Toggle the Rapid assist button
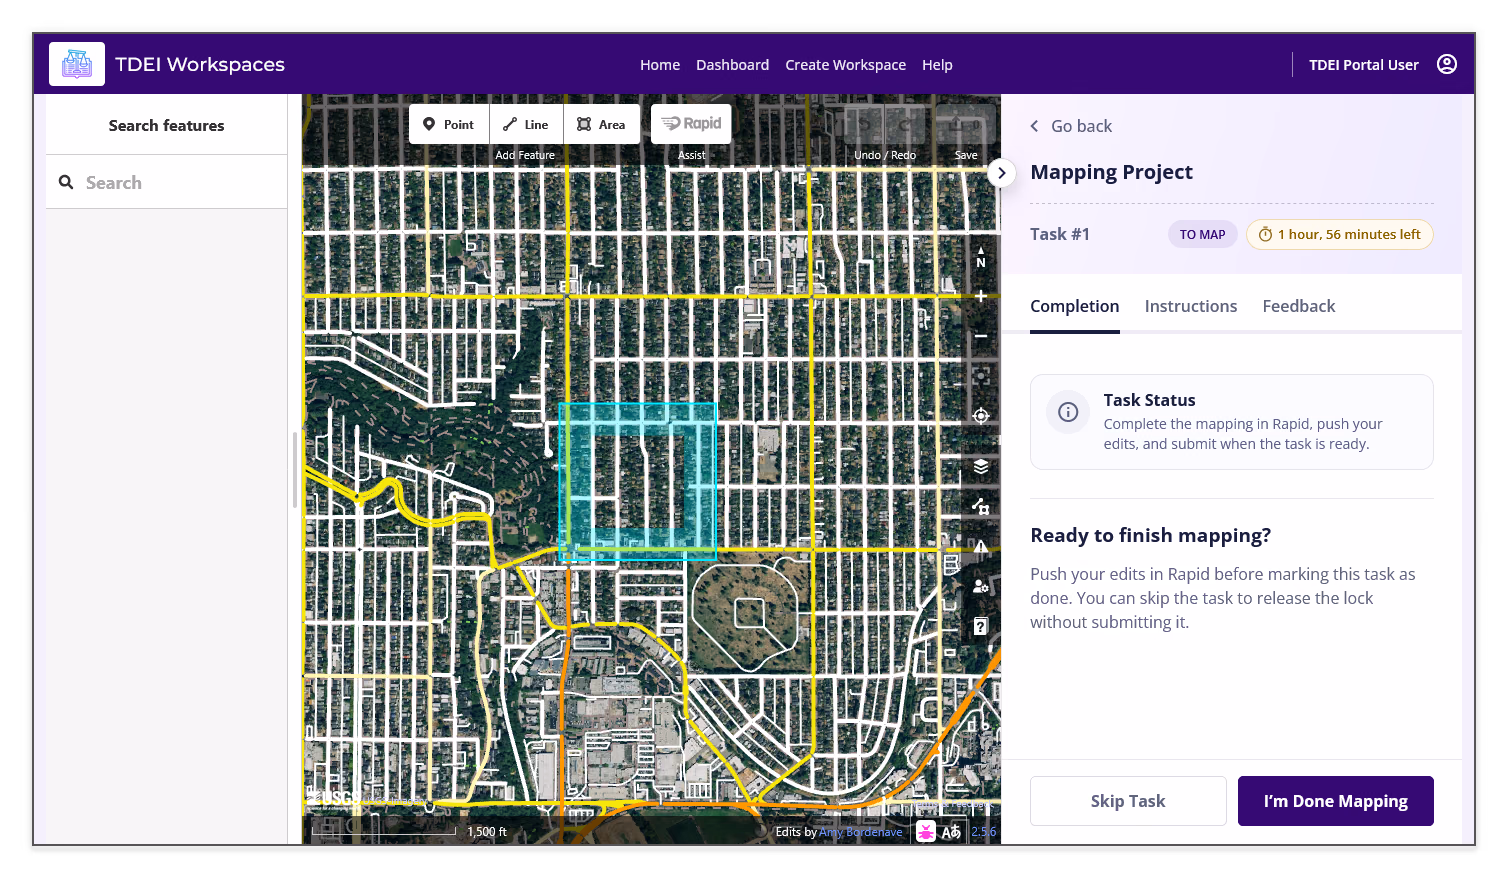 [691, 124]
